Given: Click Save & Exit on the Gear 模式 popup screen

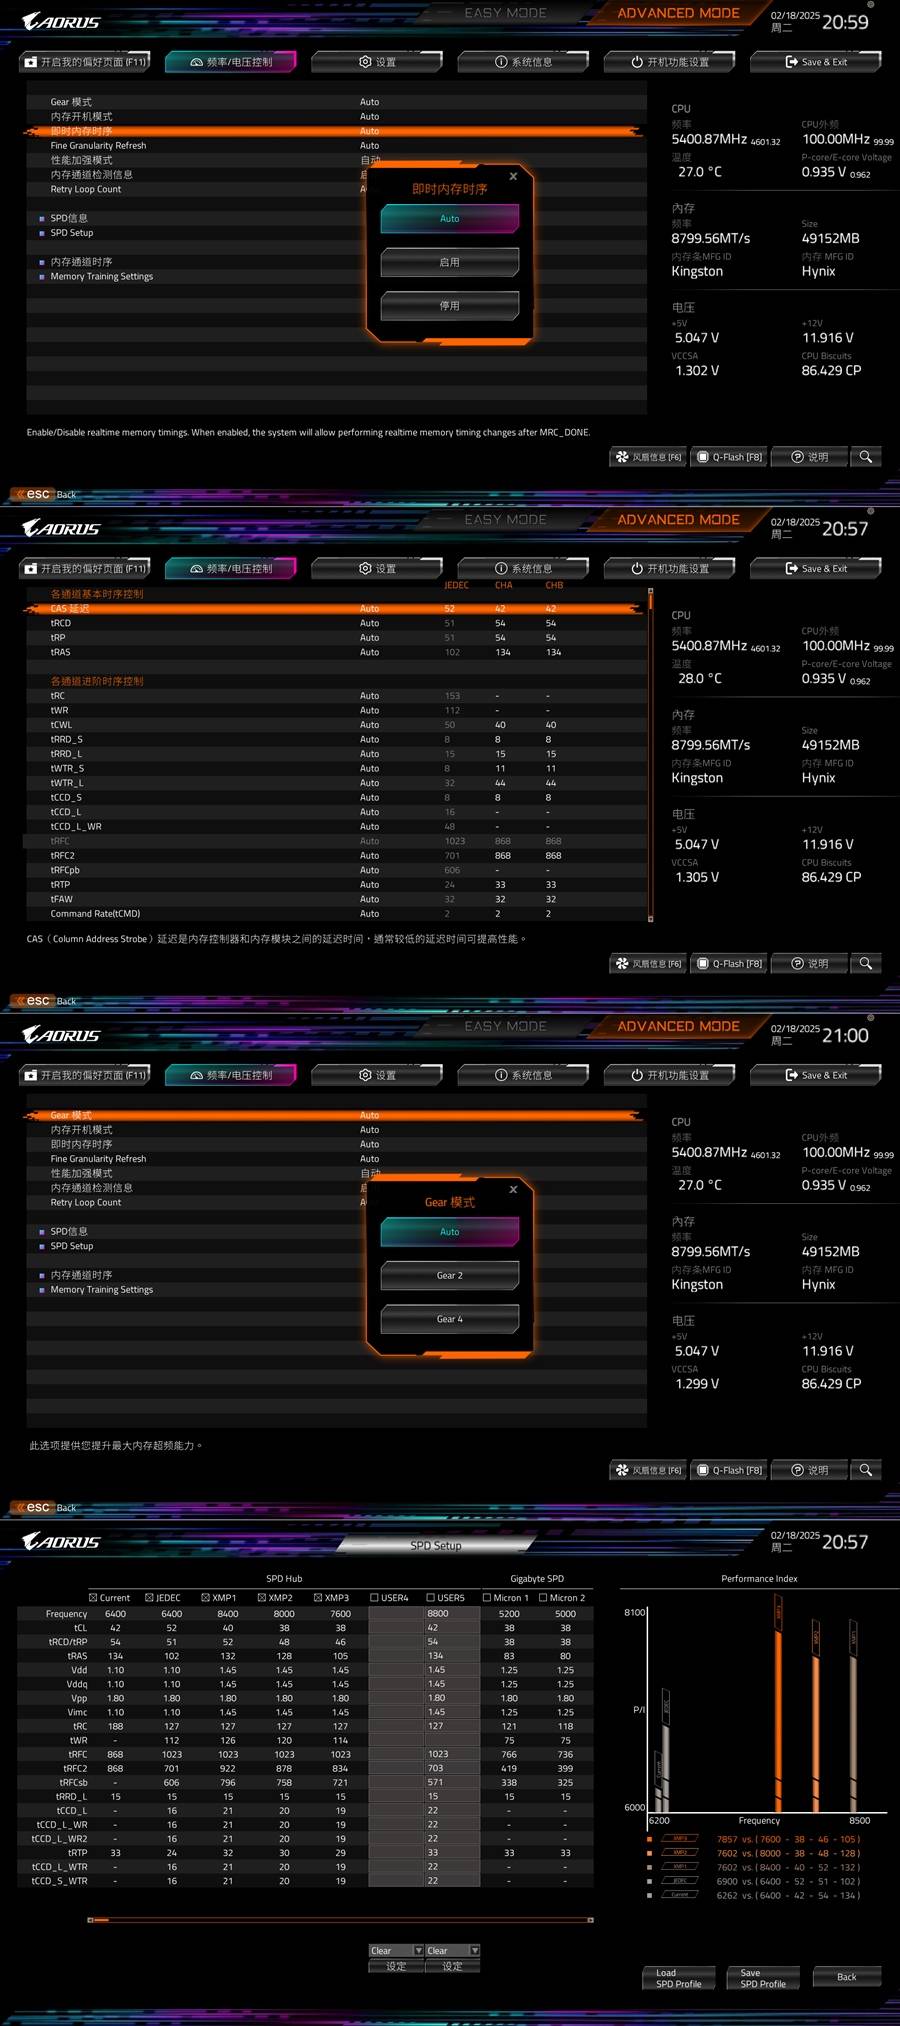Looking at the screenshot, I should click(x=816, y=1075).
